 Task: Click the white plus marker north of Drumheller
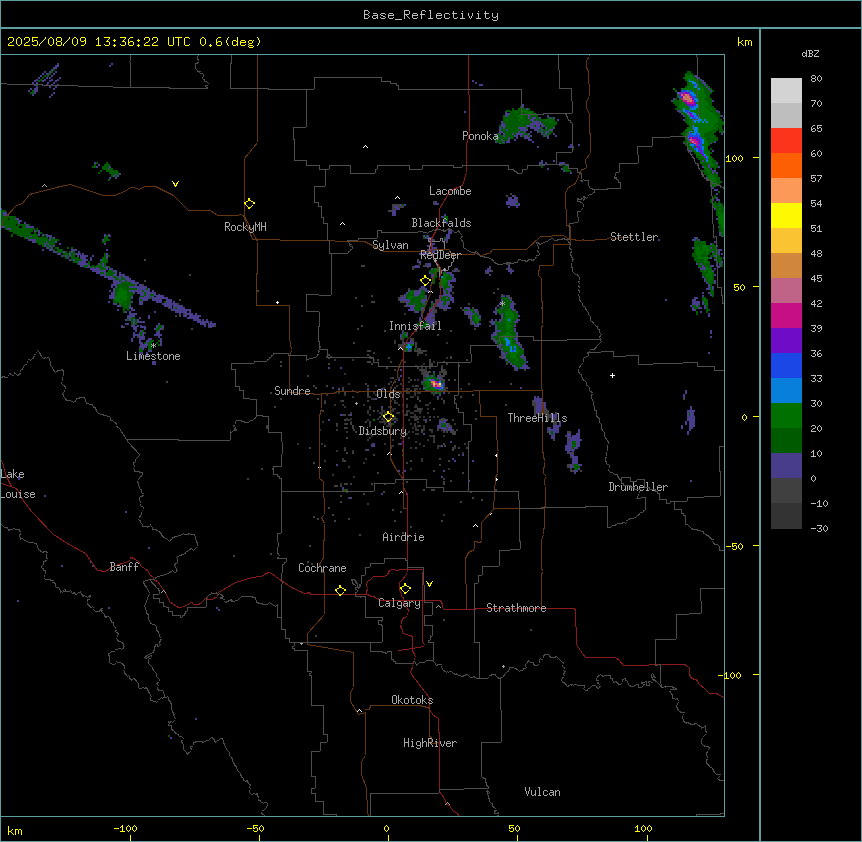coord(612,375)
